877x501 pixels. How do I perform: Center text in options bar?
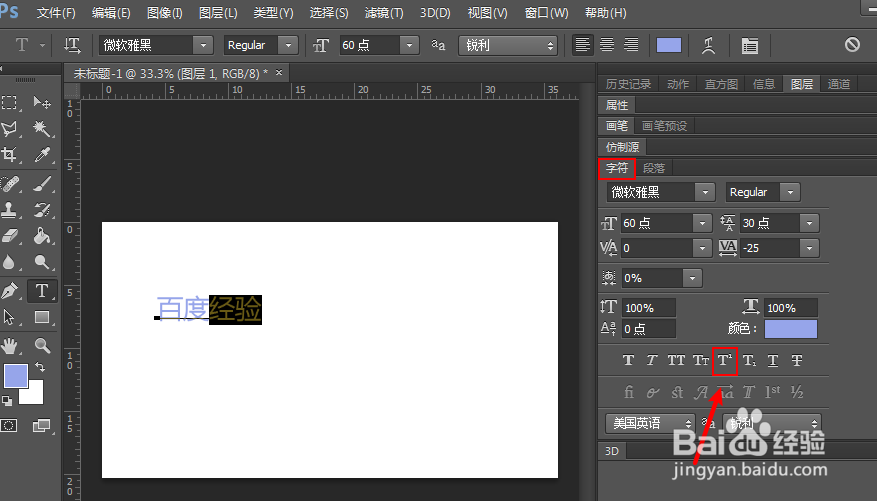[607, 45]
